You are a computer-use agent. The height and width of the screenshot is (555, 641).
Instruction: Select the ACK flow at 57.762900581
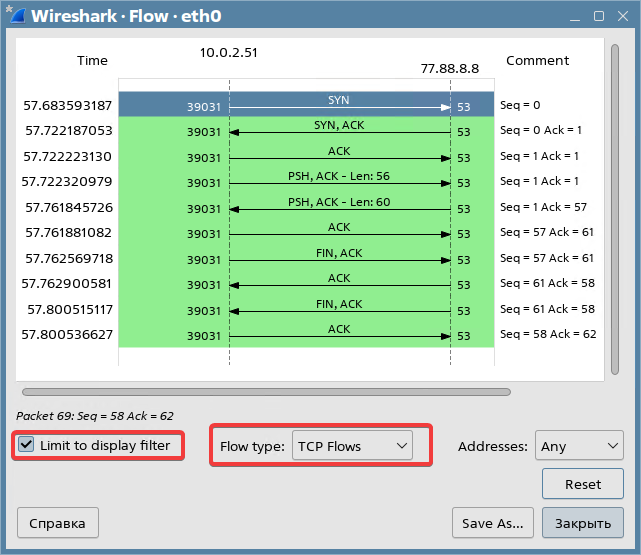coord(339,285)
